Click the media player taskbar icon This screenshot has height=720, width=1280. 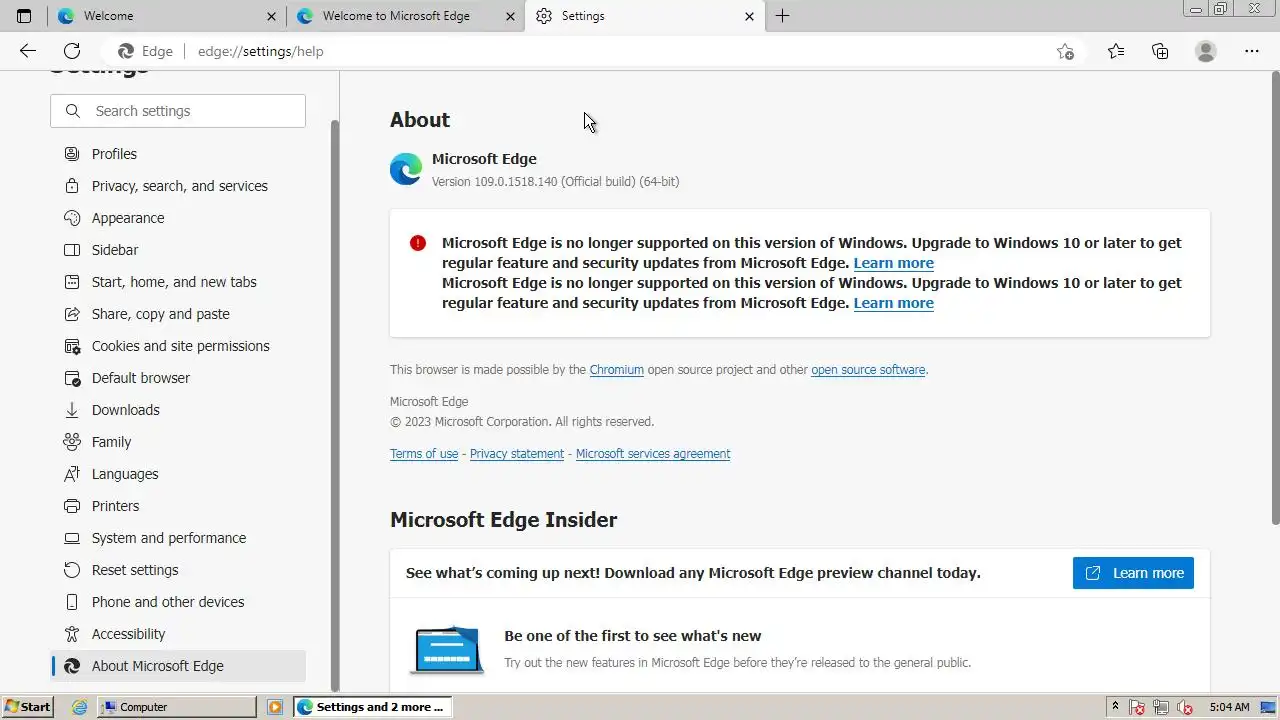coord(275,707)
